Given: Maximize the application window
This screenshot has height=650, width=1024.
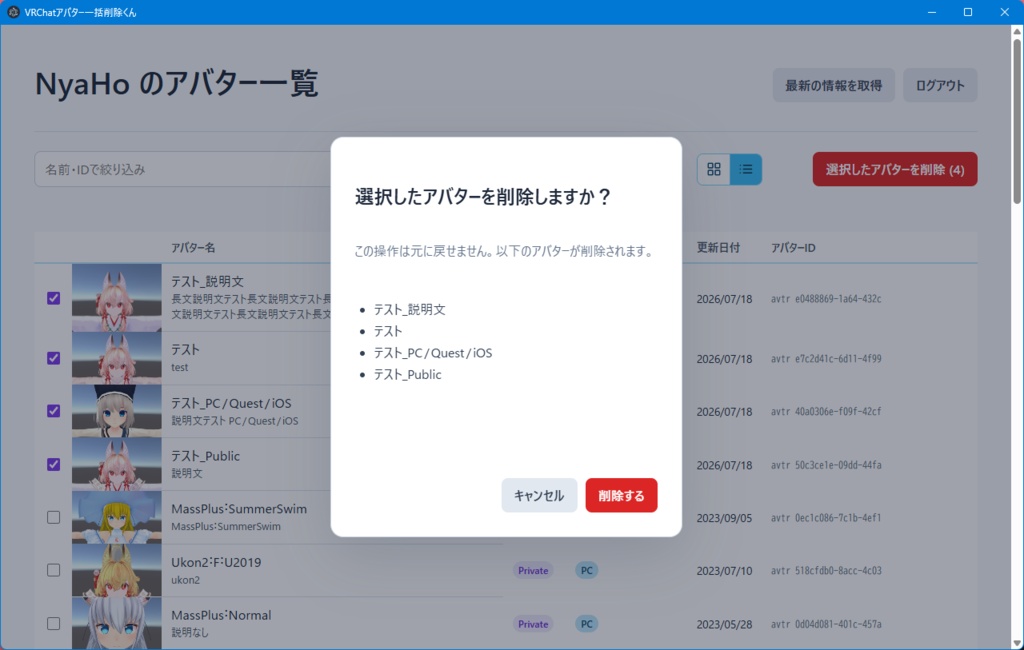Looking at the screenshot, I should 968,12.
